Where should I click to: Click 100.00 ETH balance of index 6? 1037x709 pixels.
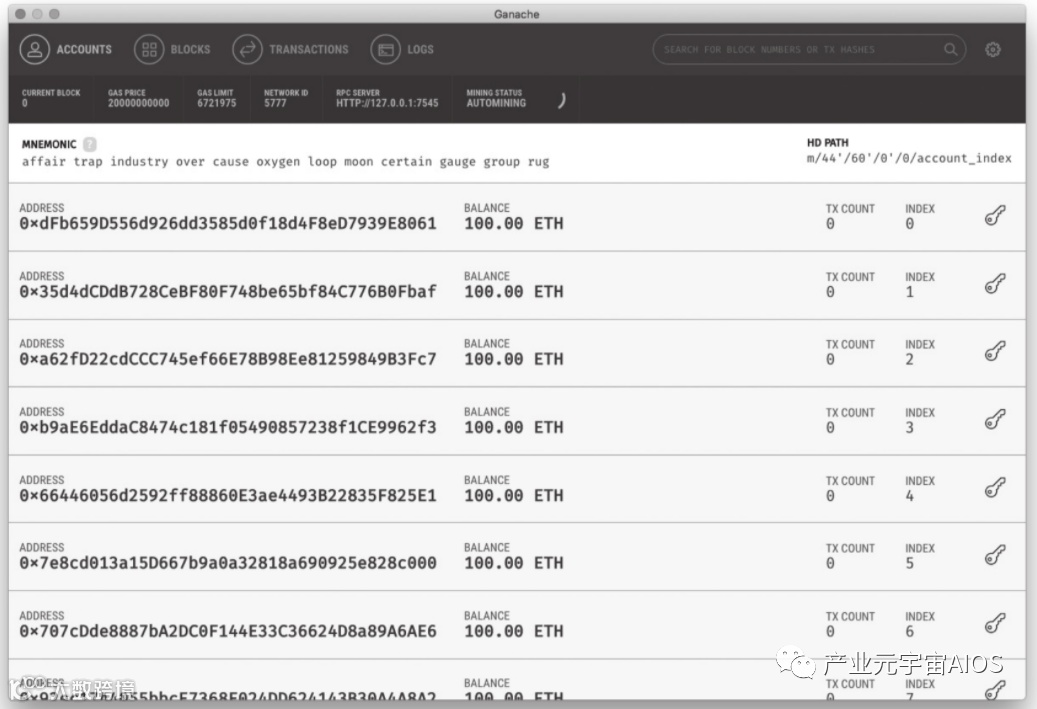(514, 631)
